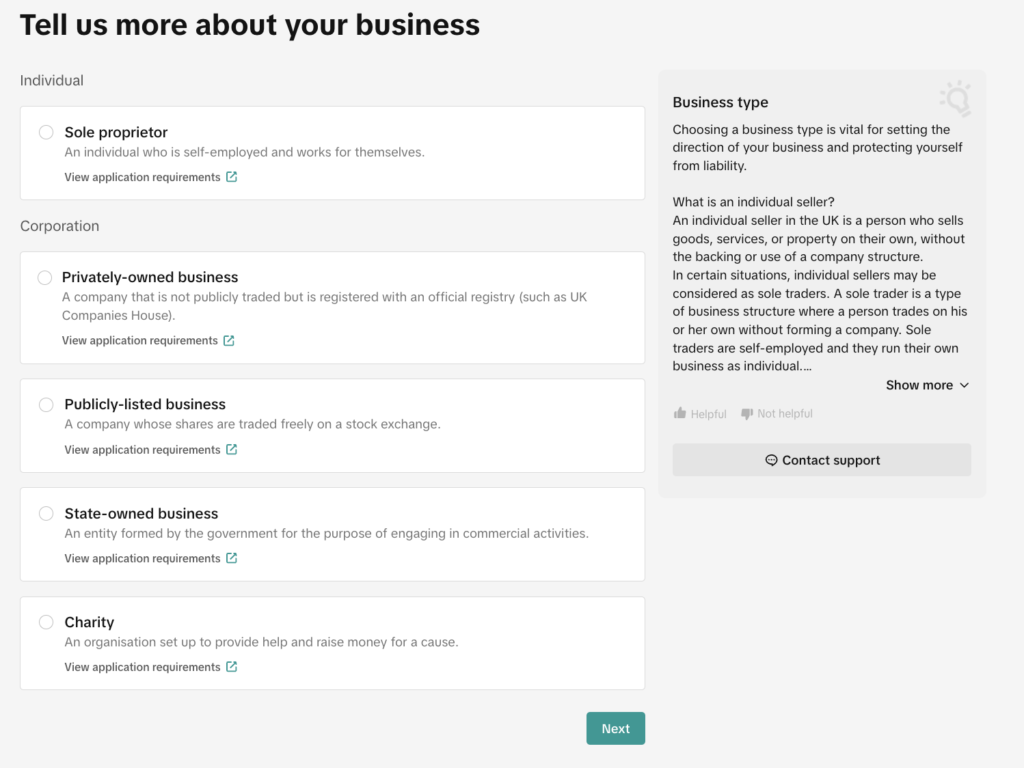1024x768 pixels.
Task: Click the Publicly-listed business option card description
Action: coord(252,424)
